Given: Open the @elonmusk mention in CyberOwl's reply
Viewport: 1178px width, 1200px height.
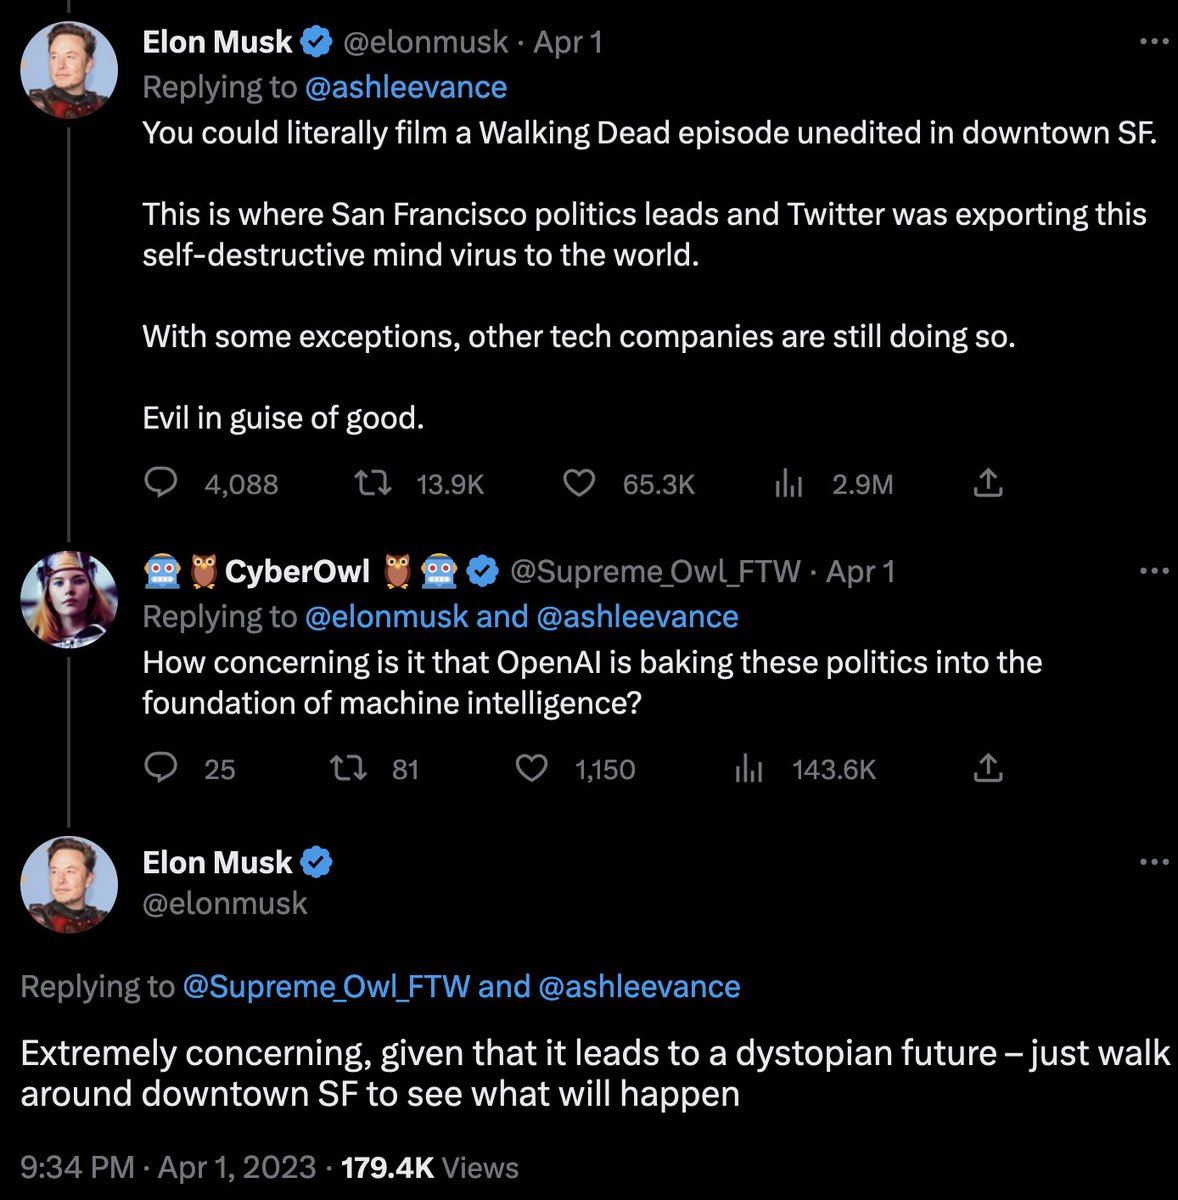Looking at the screenshot, I should pyautogui.click(x=386, y=617).
